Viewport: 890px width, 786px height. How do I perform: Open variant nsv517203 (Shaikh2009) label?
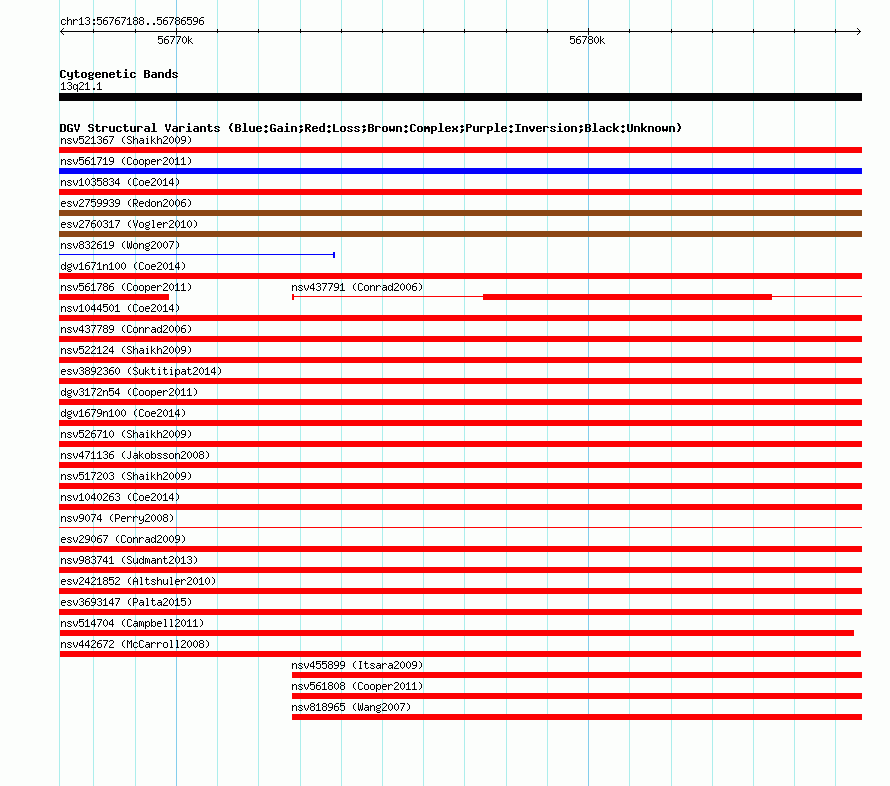[126, 476]
